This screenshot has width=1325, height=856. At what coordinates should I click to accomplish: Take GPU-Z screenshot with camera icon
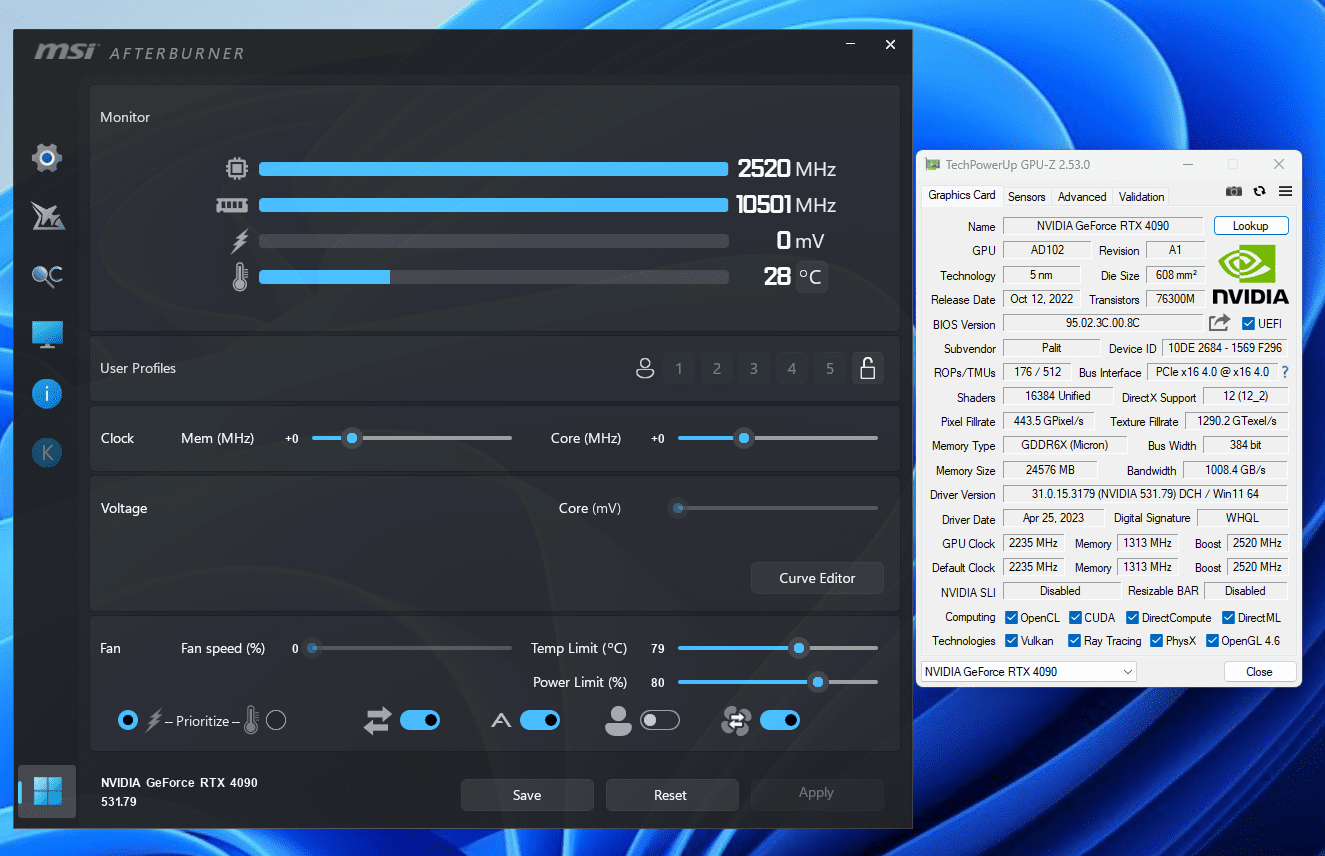click(x=1234, y=191)
